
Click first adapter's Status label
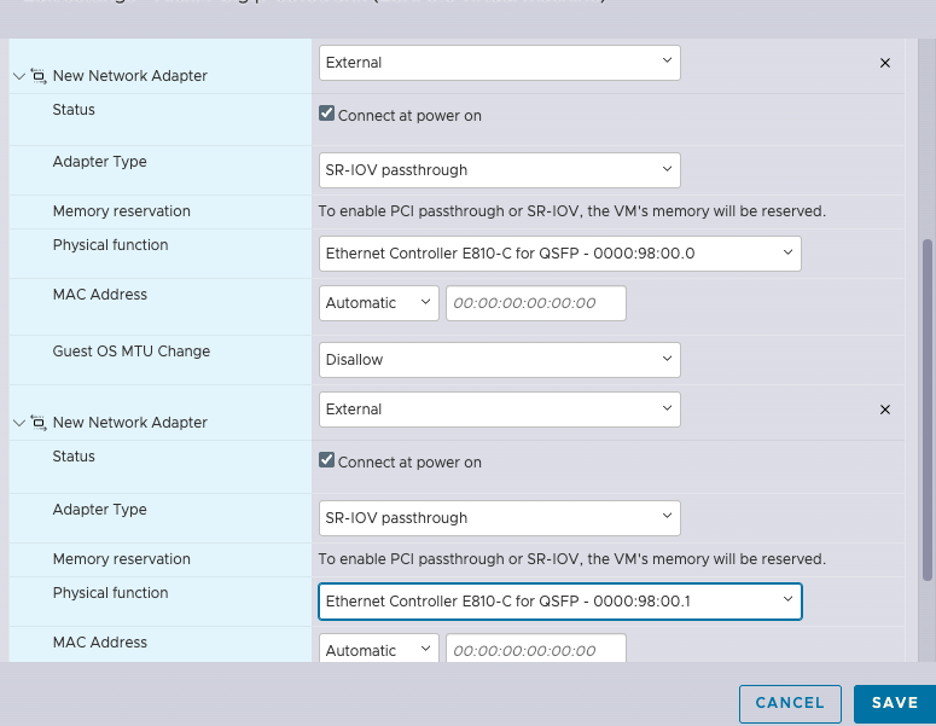(73, 110)
